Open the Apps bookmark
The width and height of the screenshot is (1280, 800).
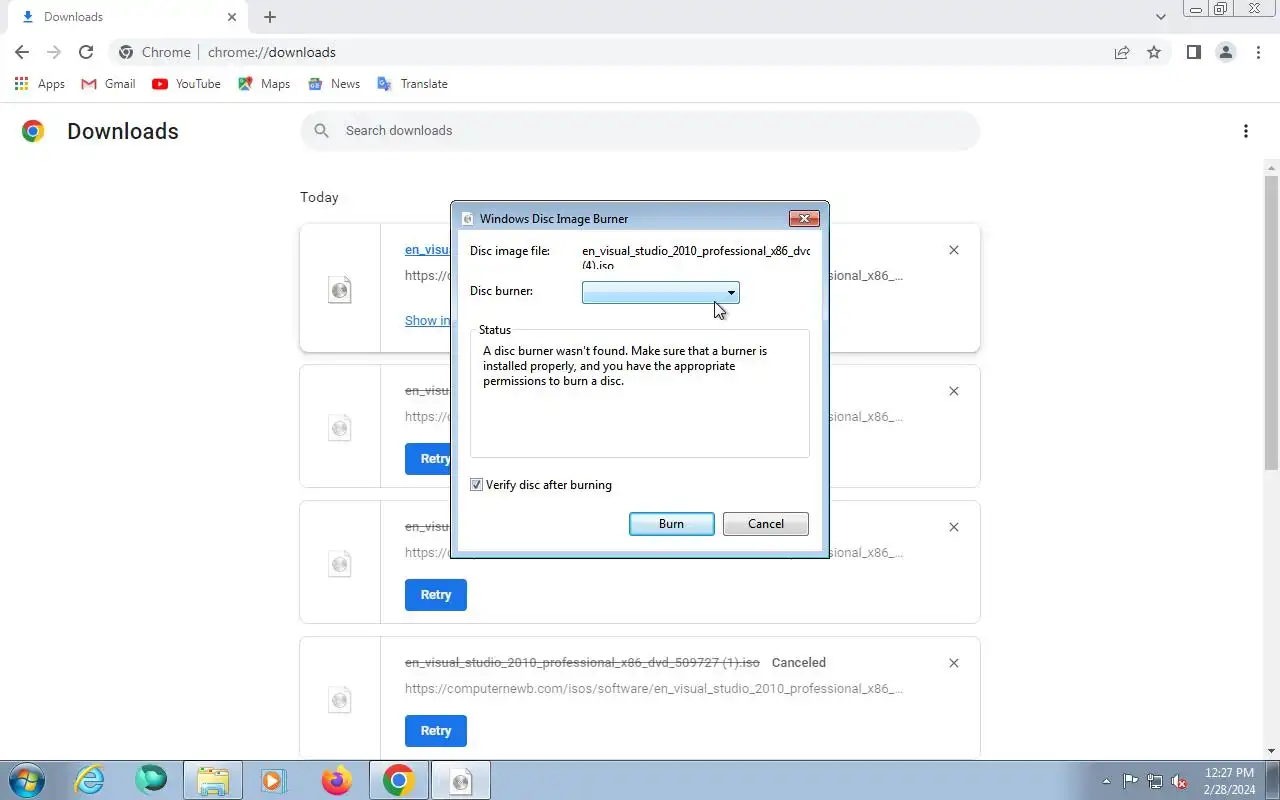(x=40, y=84)
